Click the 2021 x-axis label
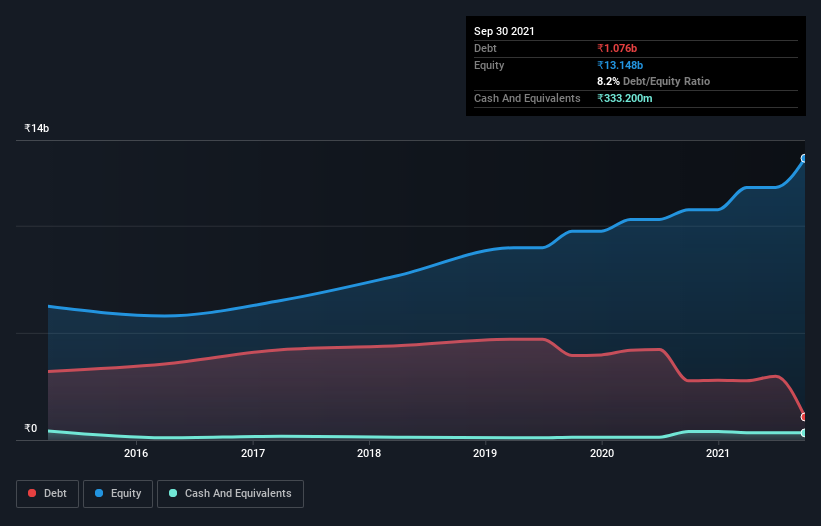 [717, 453]
